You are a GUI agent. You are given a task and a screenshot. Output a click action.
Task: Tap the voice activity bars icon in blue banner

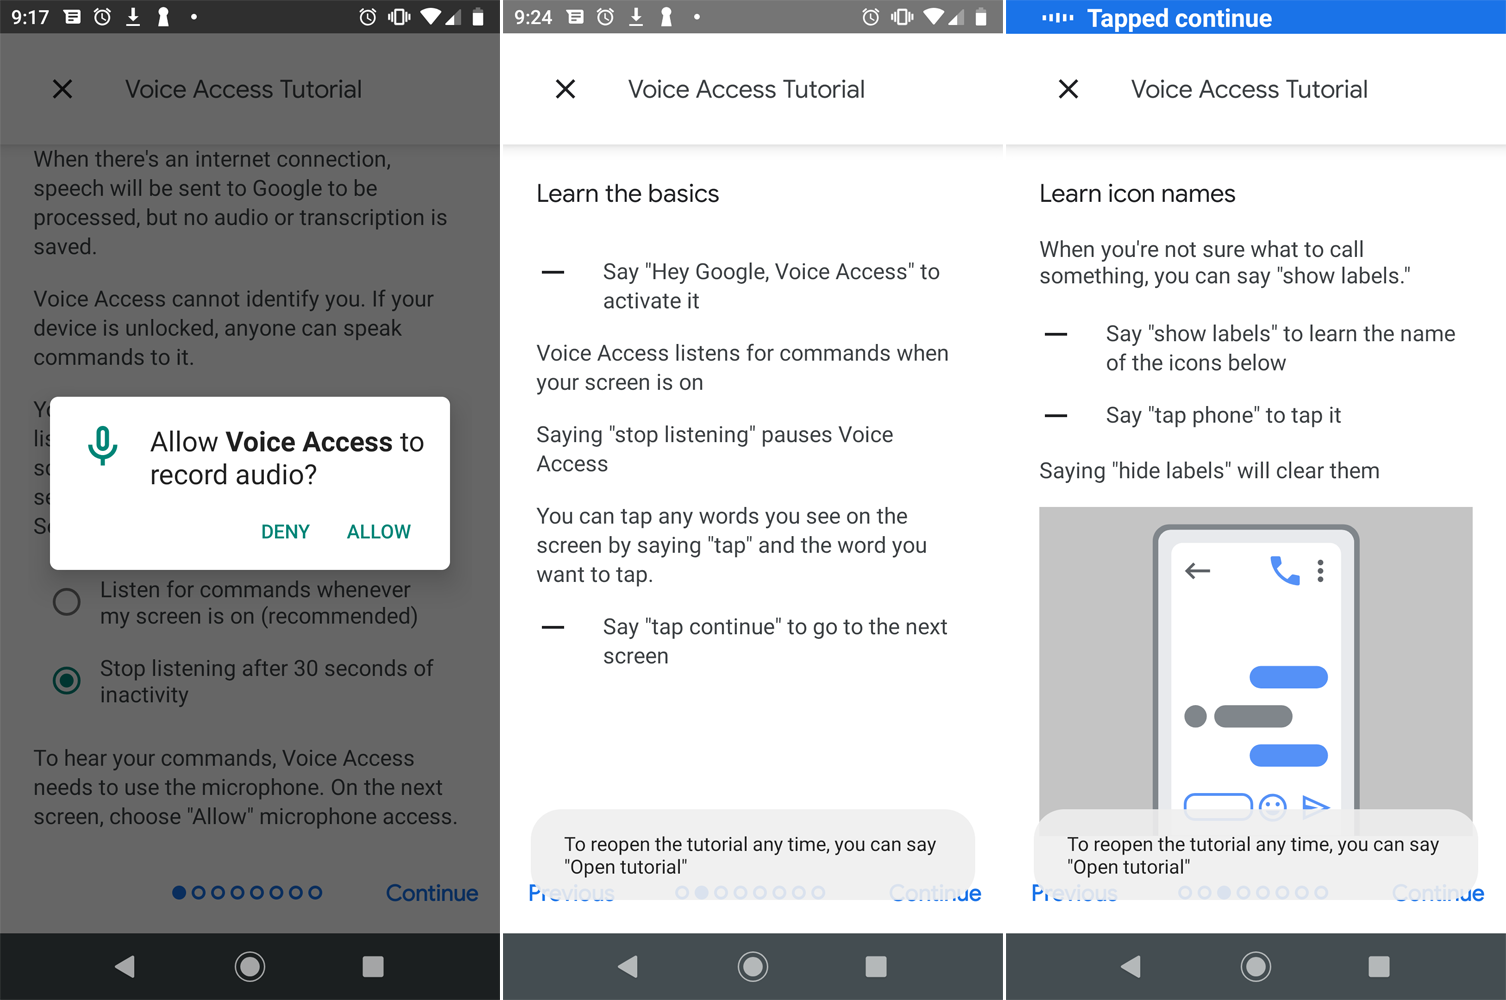[x=1058, y=18]
